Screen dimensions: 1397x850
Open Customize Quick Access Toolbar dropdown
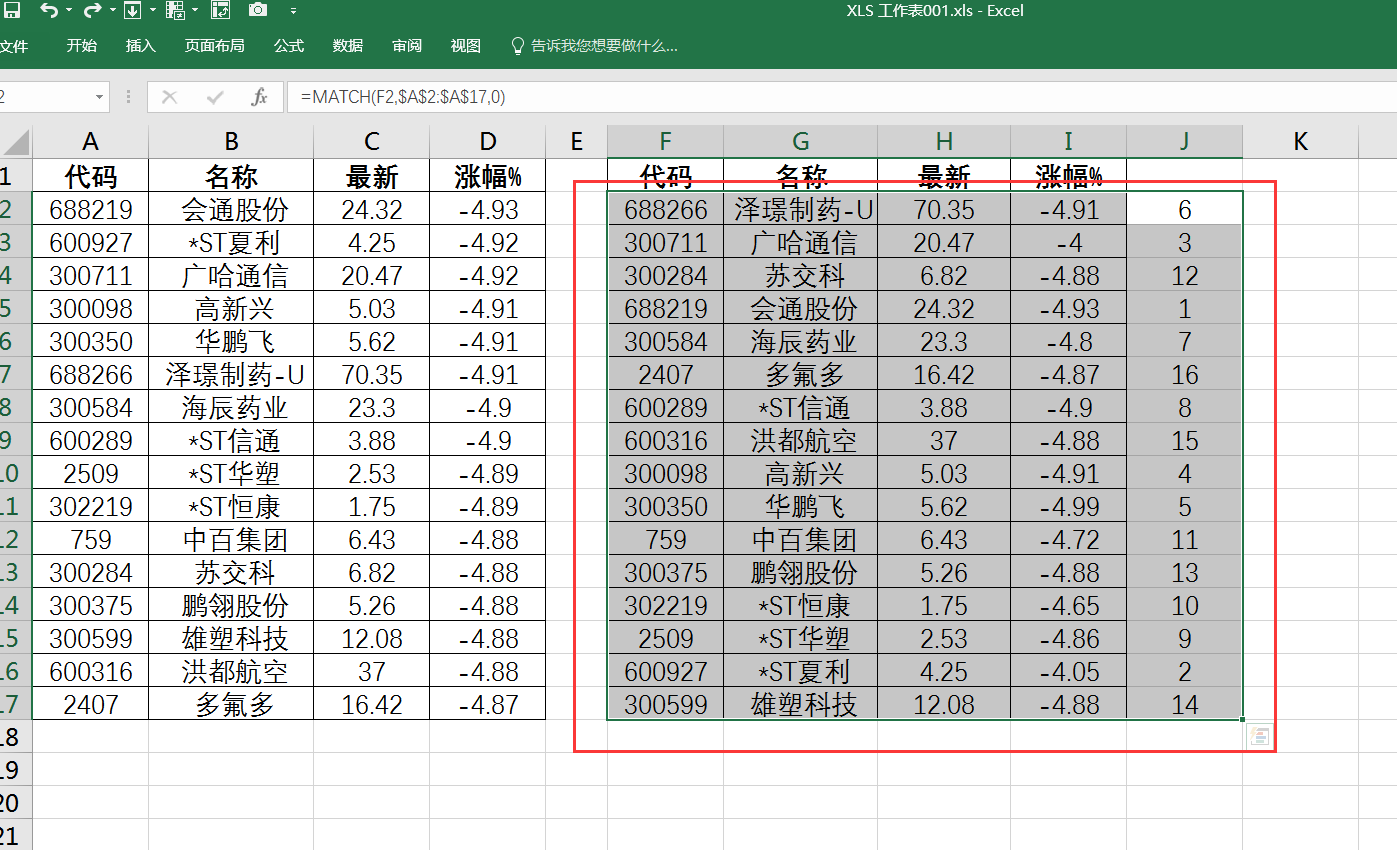293,11
